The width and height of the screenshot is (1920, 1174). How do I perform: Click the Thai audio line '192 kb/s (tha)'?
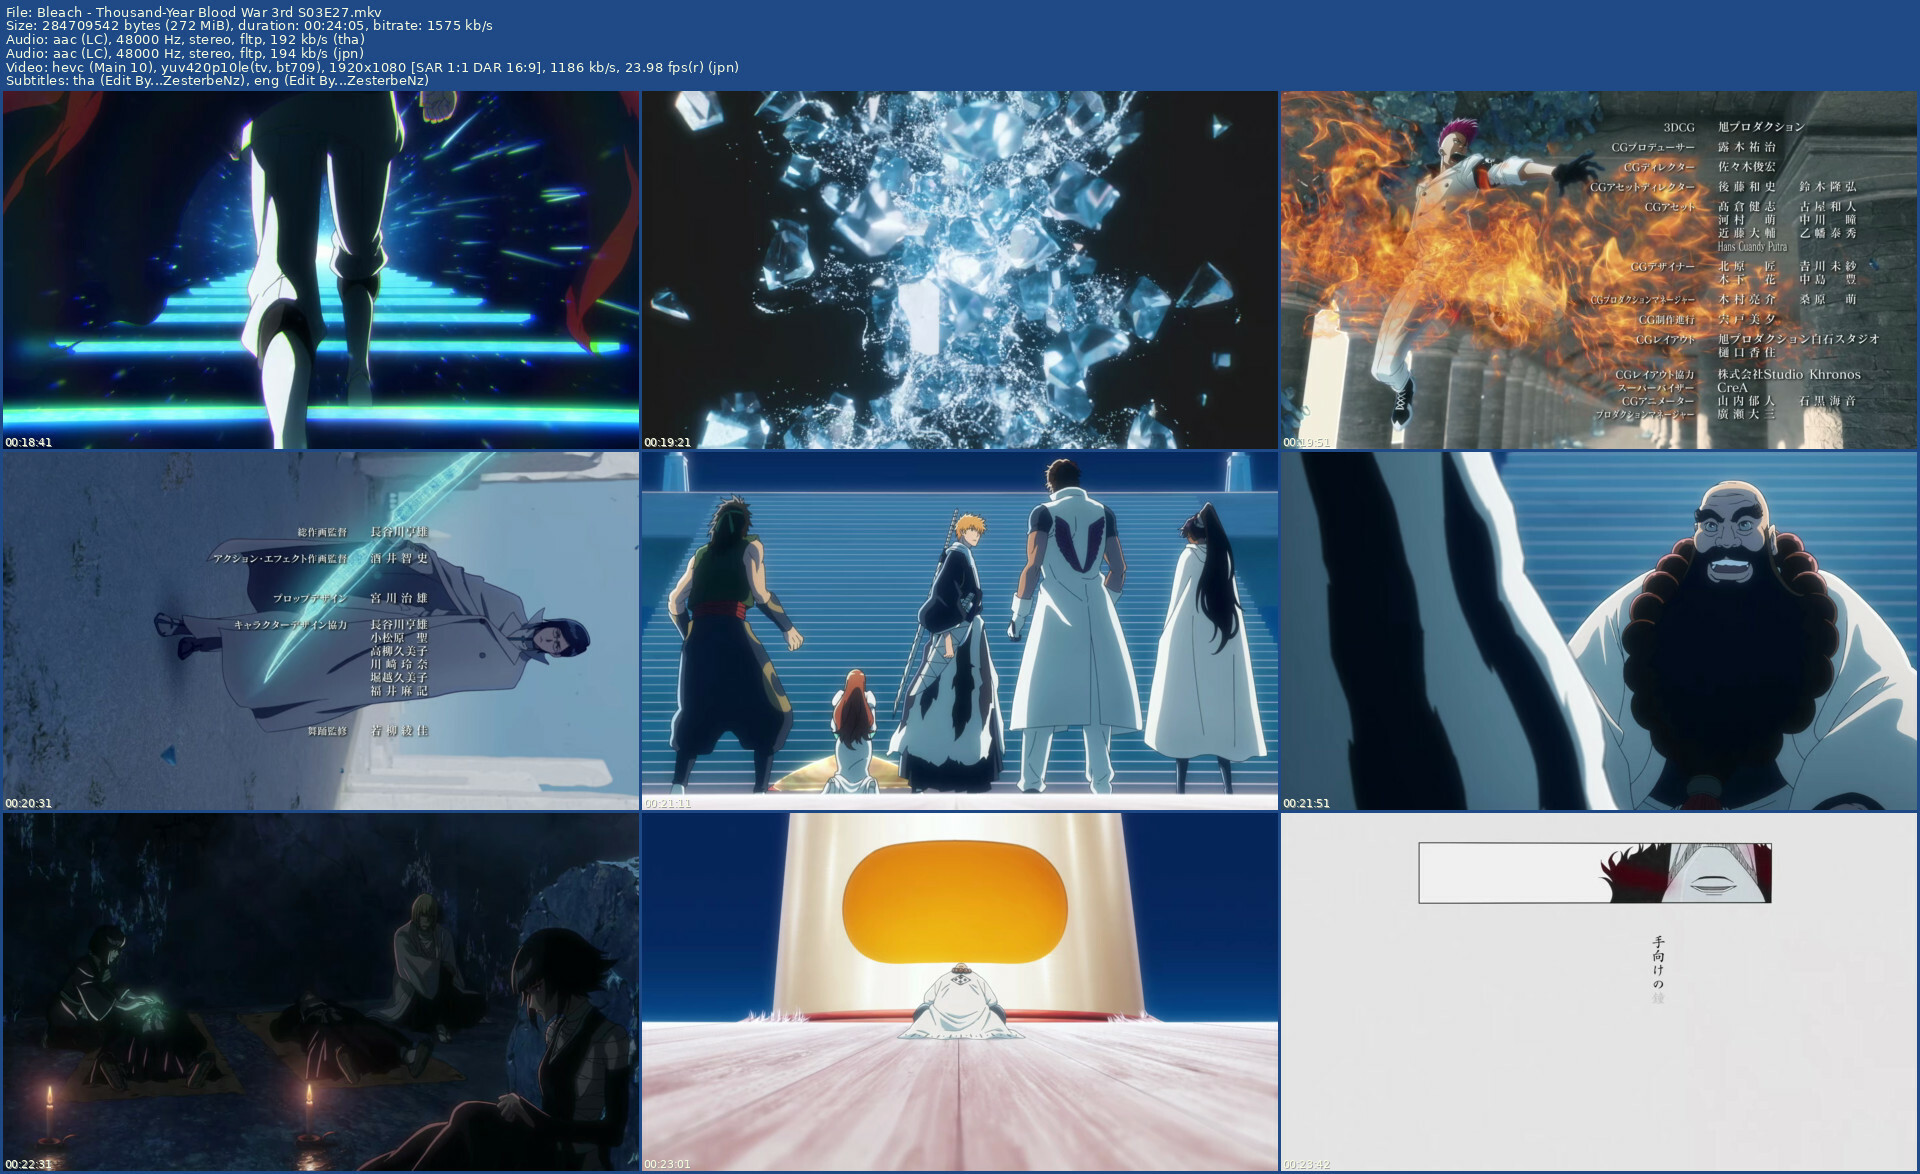[317, 39]
